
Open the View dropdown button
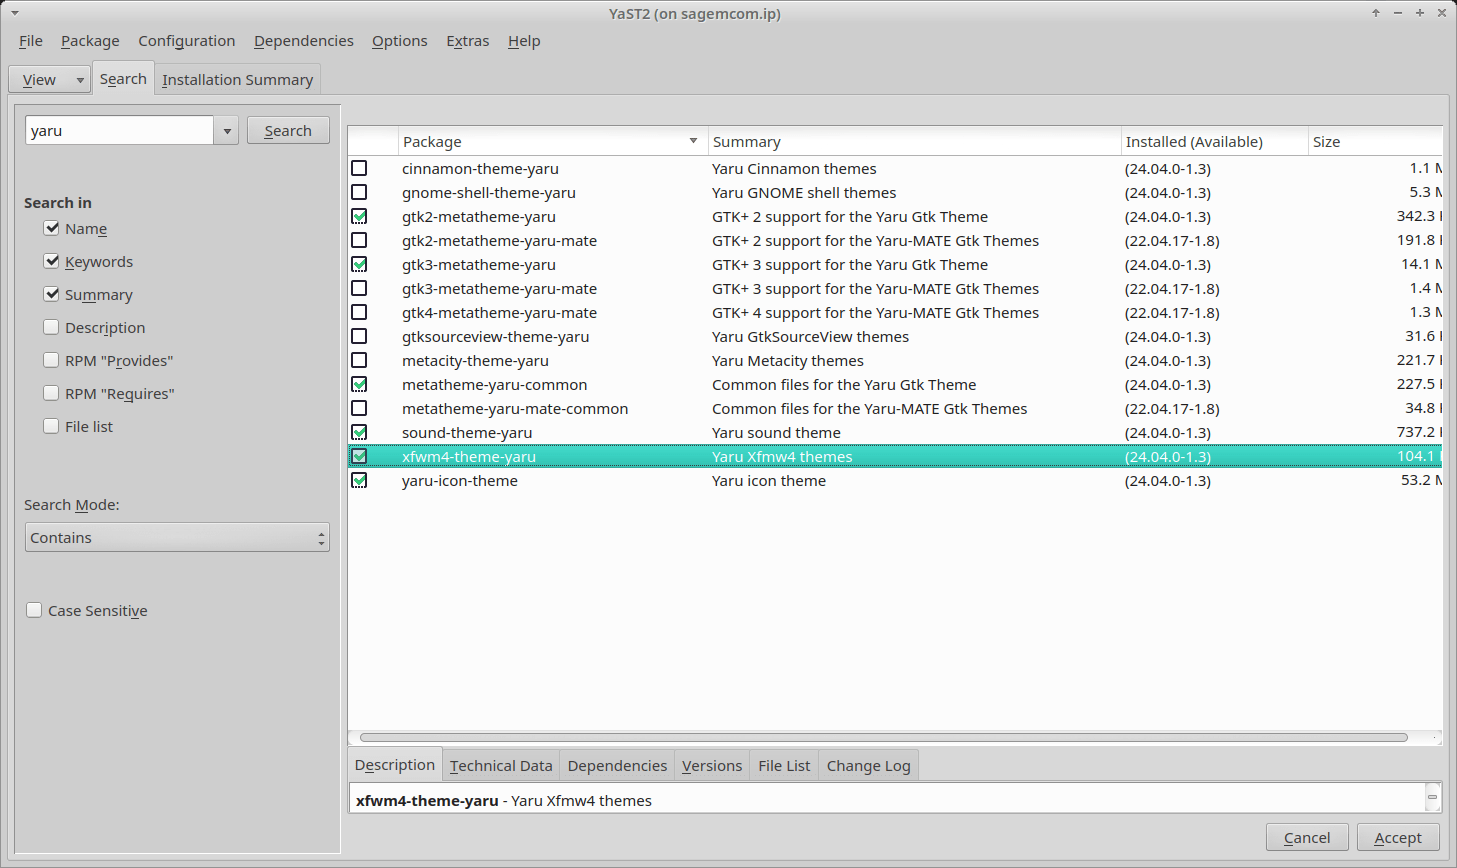(x=49, y=80)
